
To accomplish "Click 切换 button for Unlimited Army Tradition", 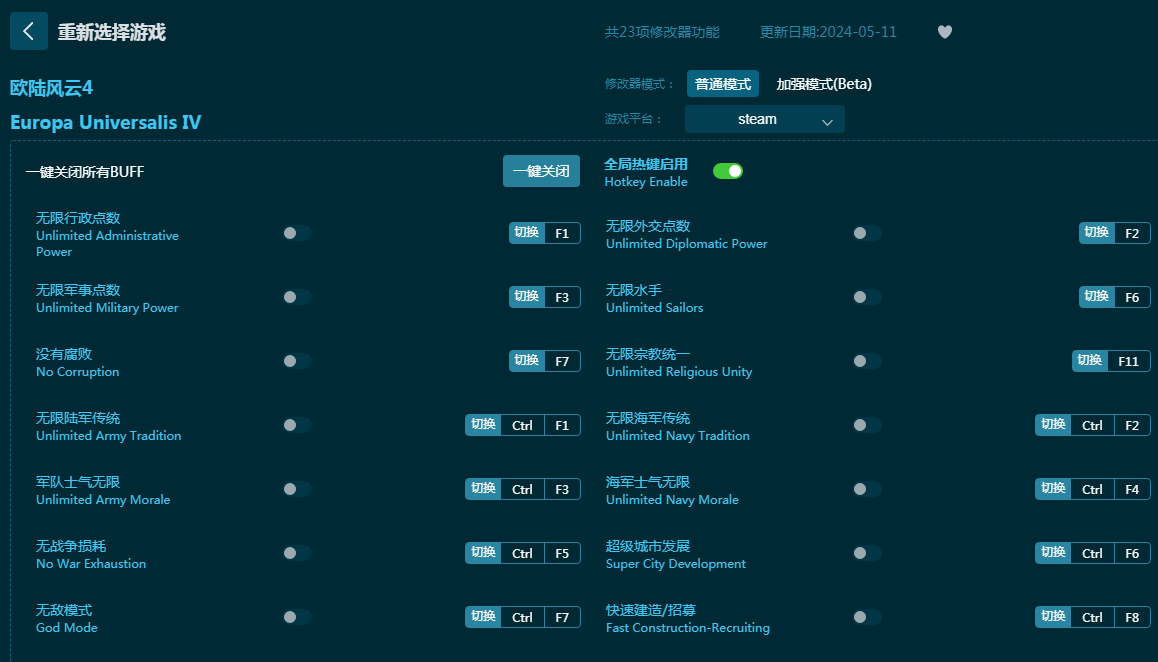I will (483, 425).
